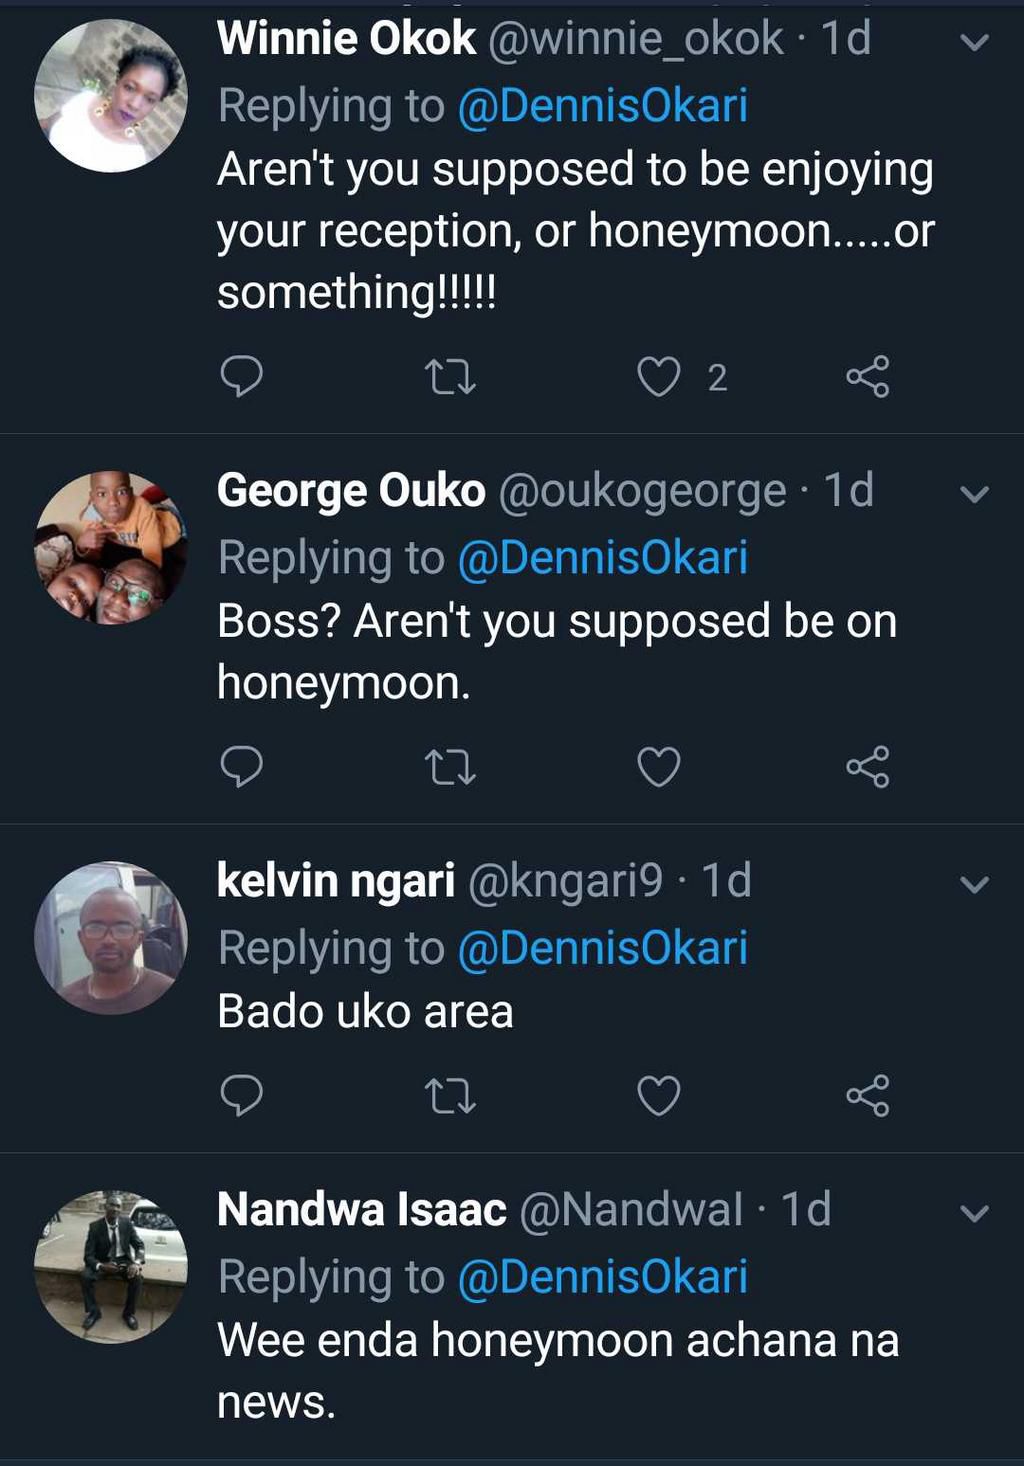
Task: Reply to Winnie Okok's tweet
Action: click(x=241, y=377)
